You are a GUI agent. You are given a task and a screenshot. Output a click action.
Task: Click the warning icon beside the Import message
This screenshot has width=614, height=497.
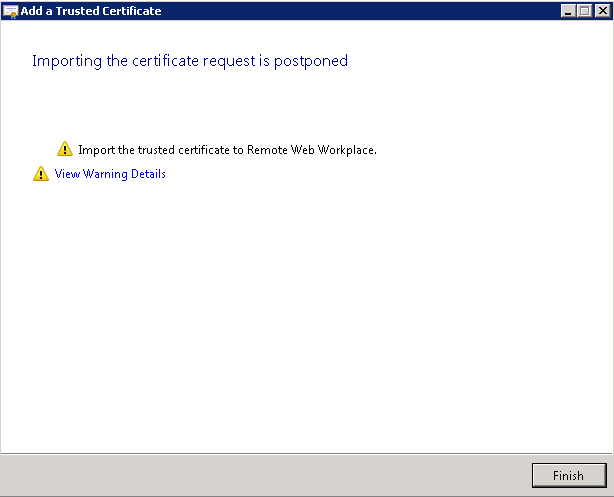(65, 149)
